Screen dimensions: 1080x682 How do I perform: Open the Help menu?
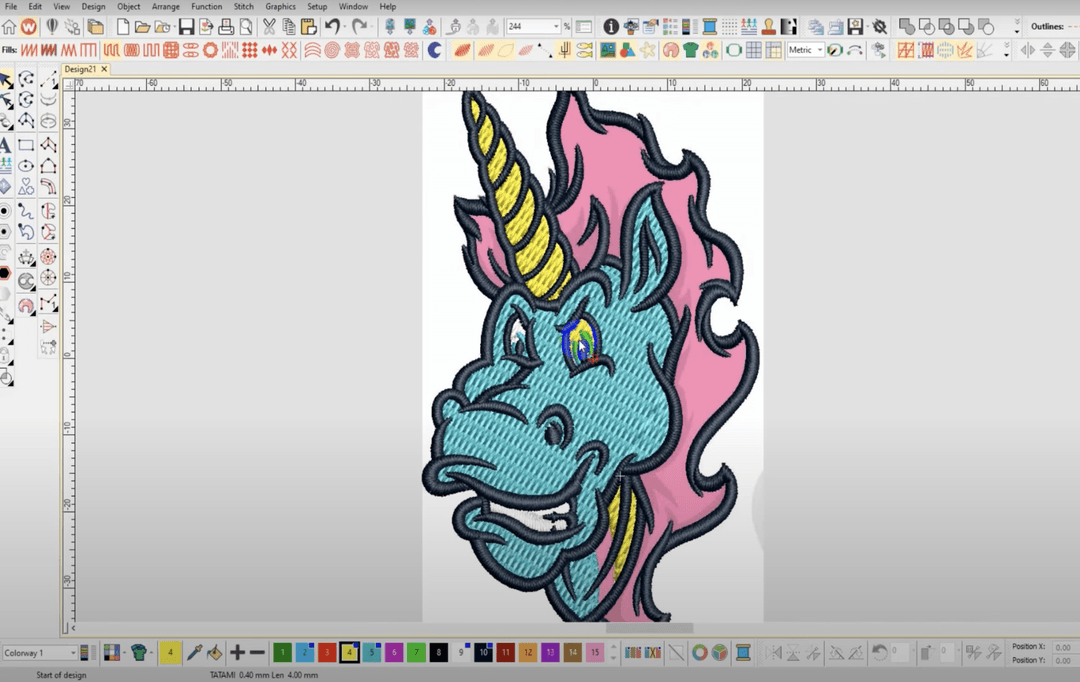388,6
